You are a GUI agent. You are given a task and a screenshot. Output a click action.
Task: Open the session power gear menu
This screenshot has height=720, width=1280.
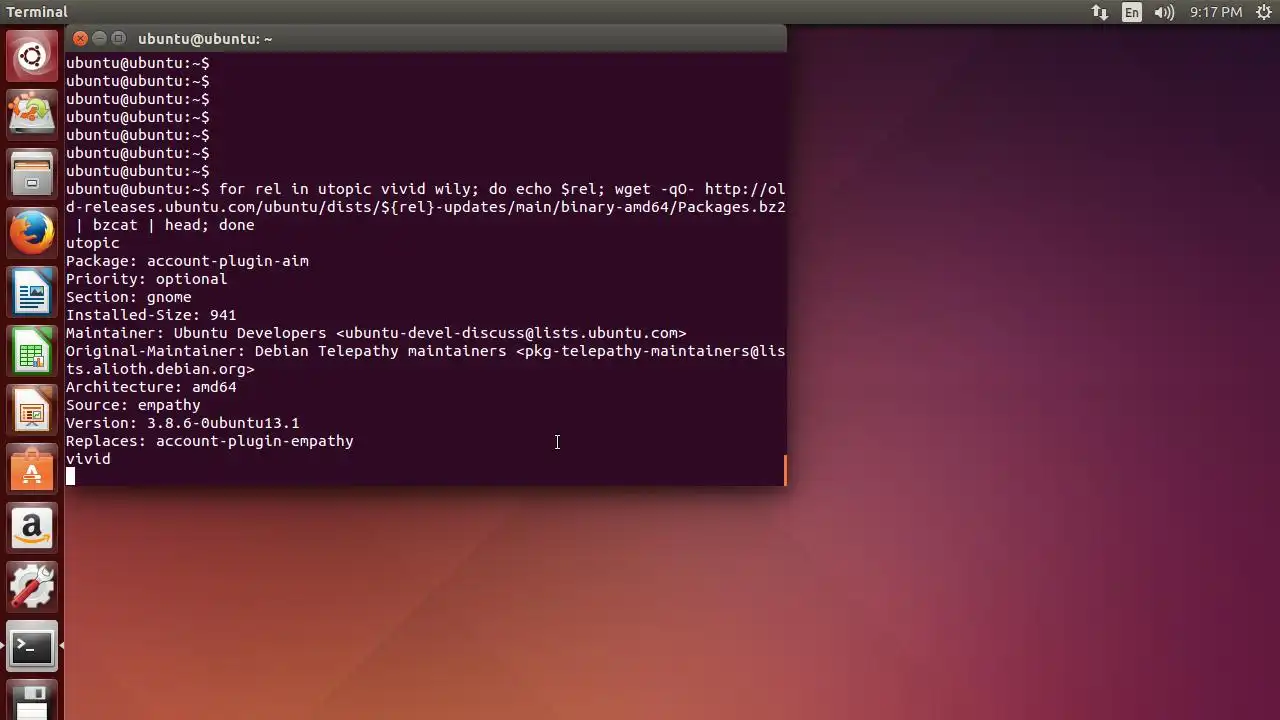(x=1263, y=12)
